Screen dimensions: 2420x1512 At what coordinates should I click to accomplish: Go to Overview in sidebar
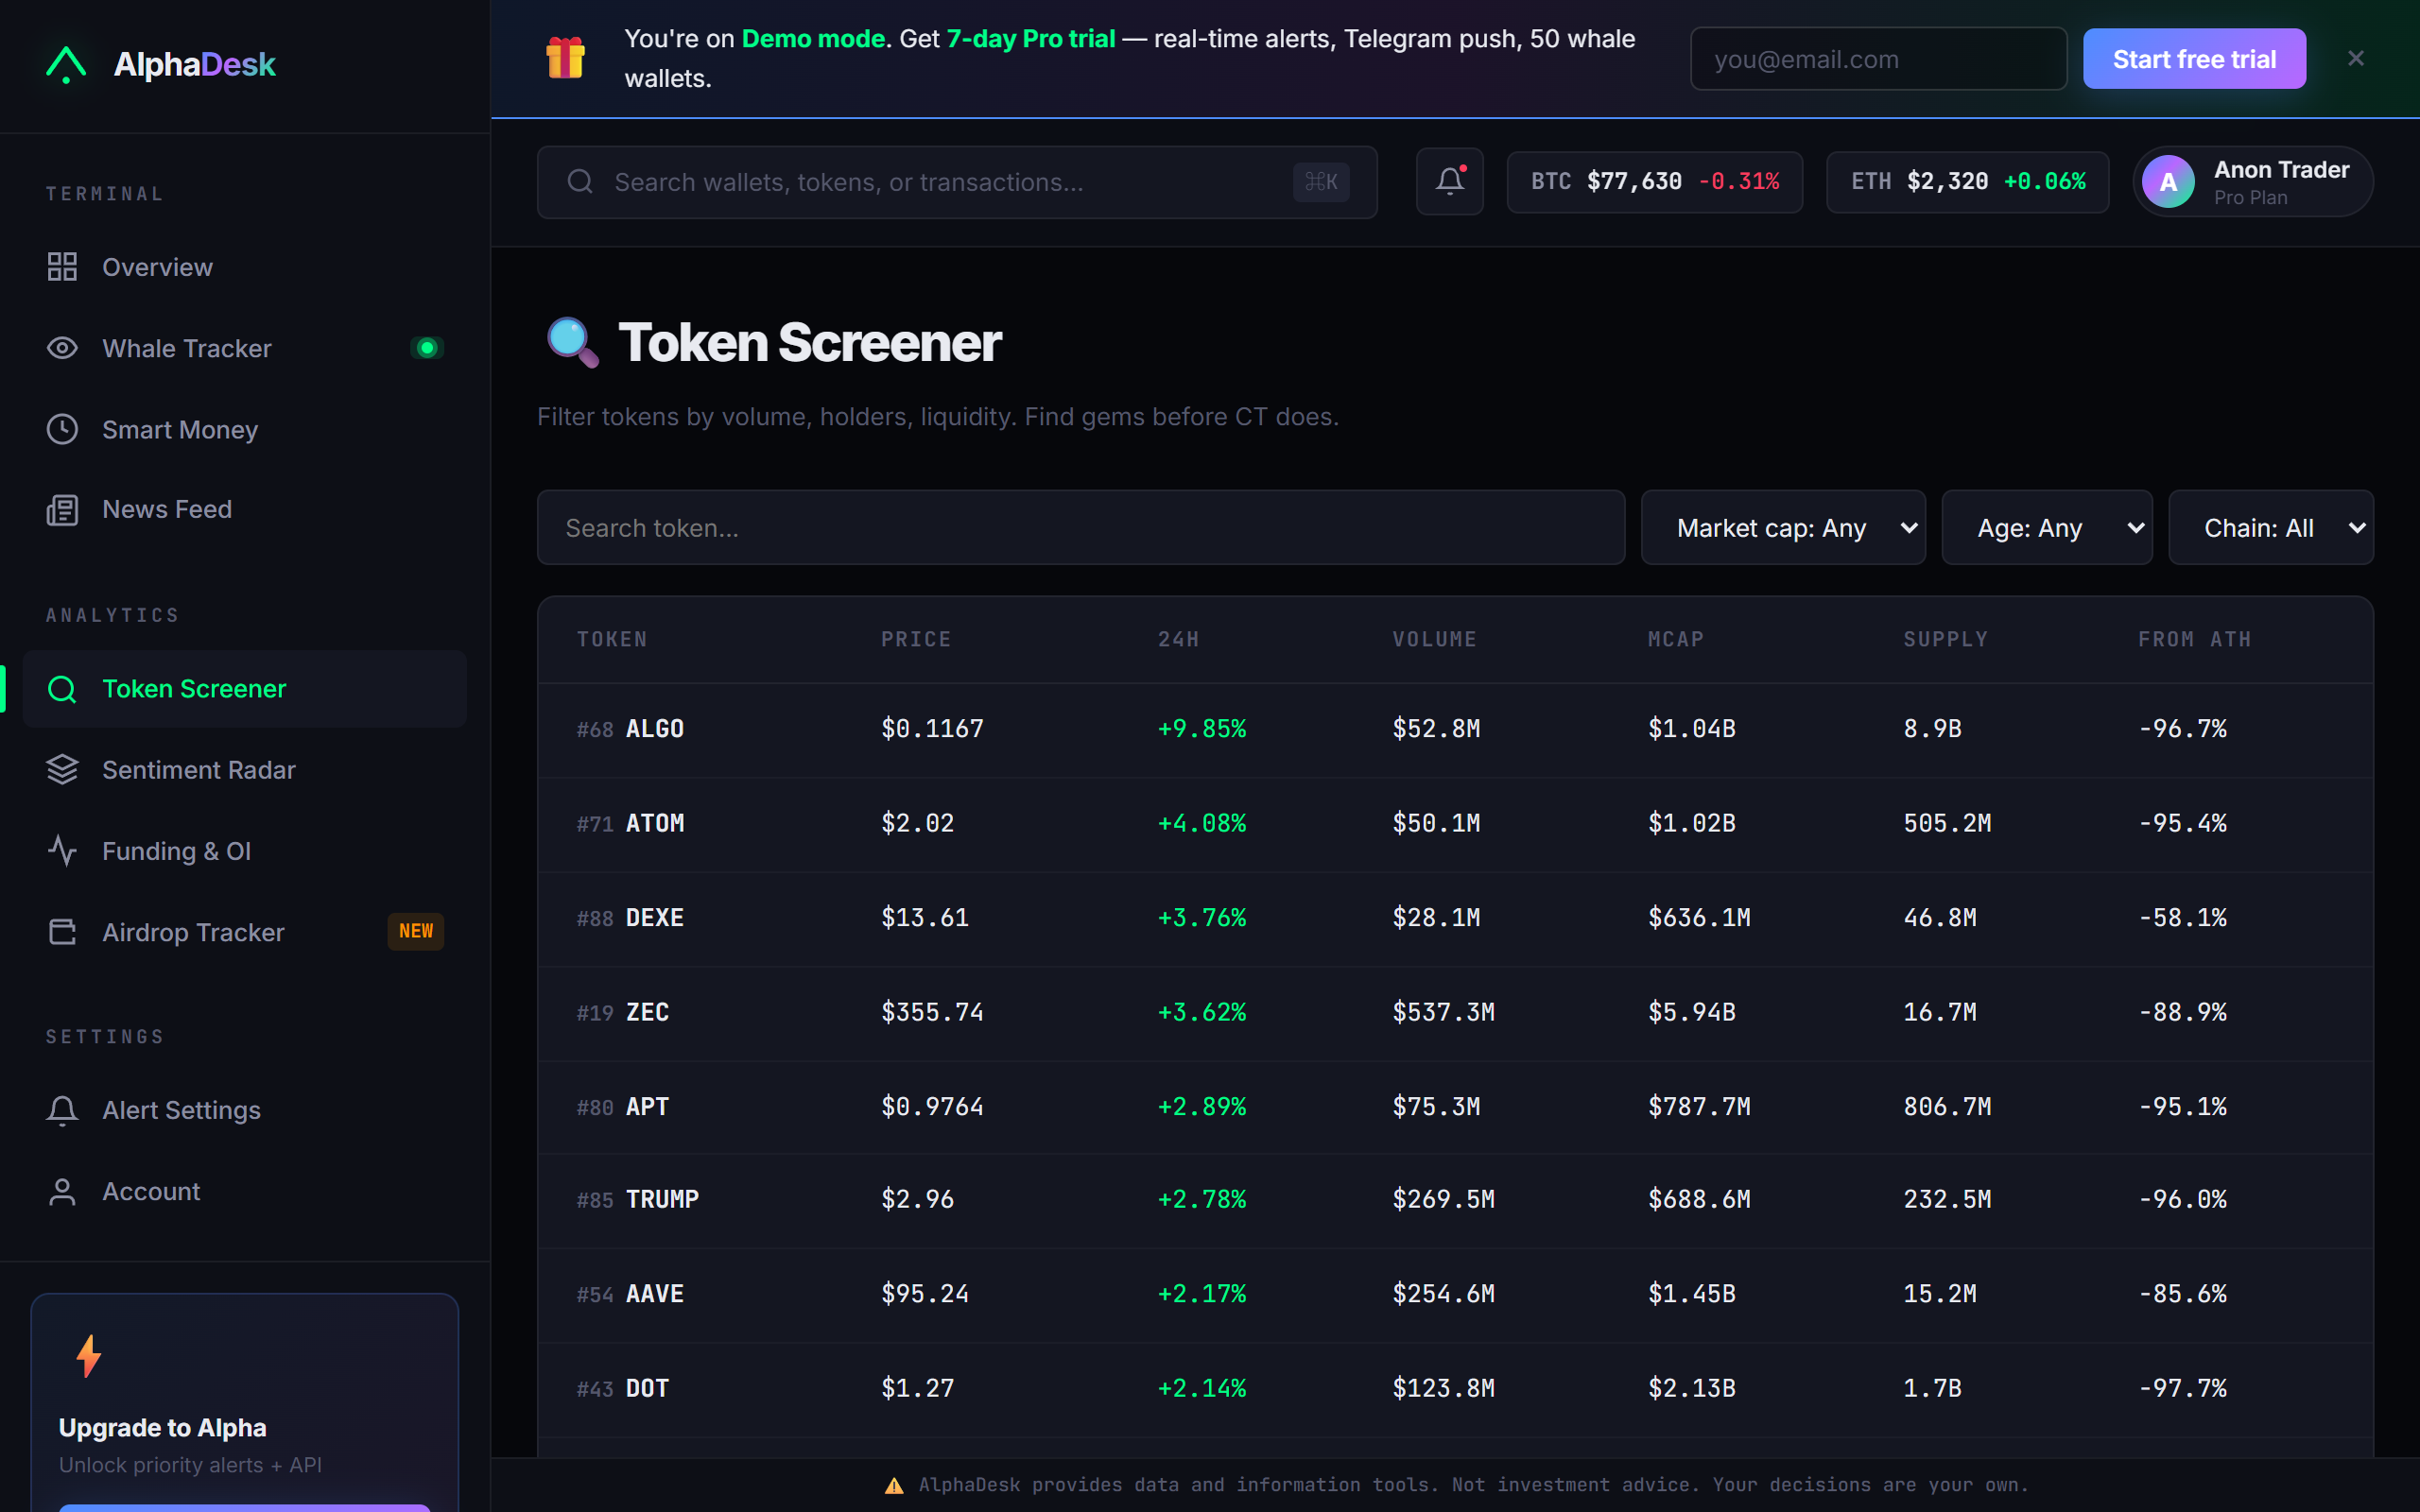tap(245, 267)
